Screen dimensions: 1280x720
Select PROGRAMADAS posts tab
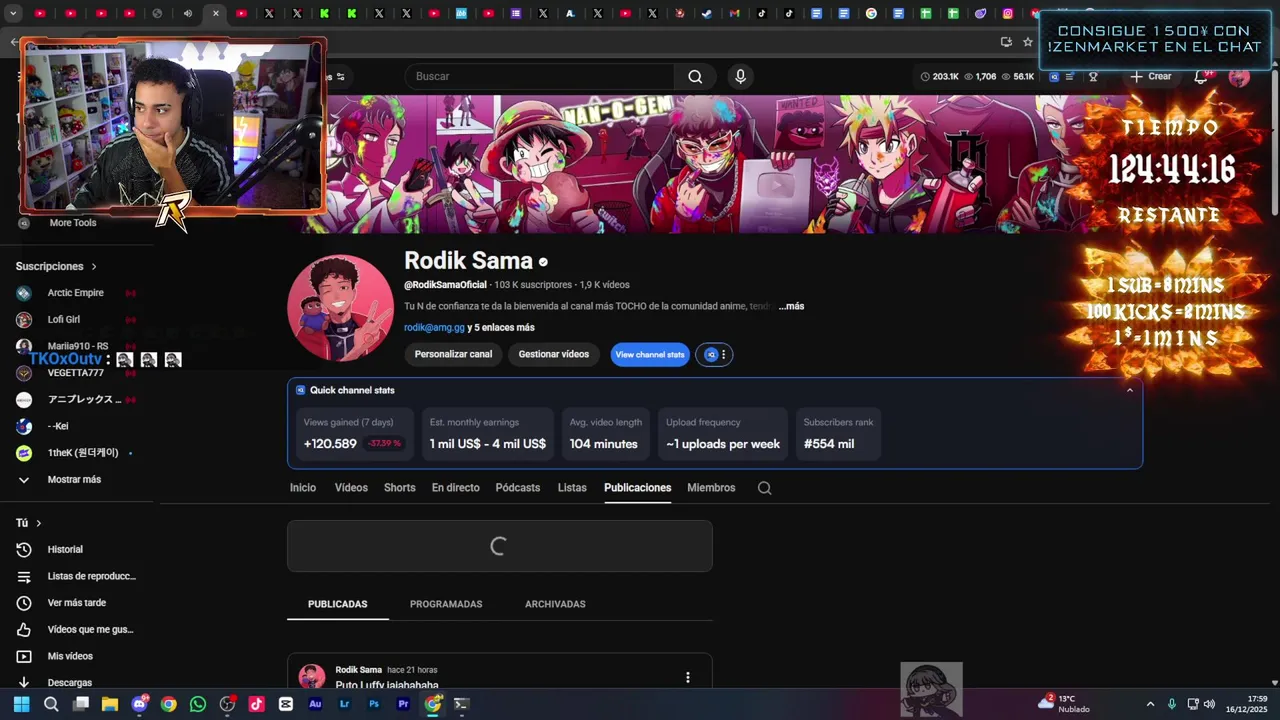(446, 604)
